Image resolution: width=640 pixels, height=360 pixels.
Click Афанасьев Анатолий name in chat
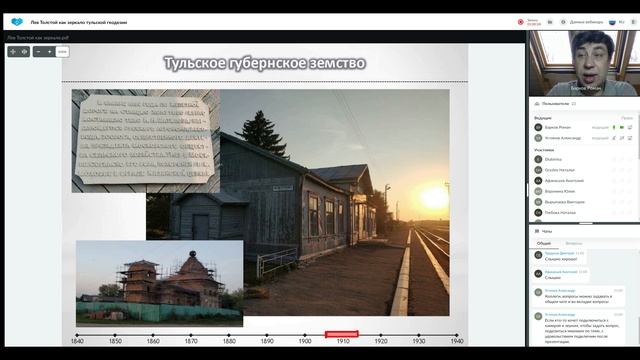click(561, 272)
